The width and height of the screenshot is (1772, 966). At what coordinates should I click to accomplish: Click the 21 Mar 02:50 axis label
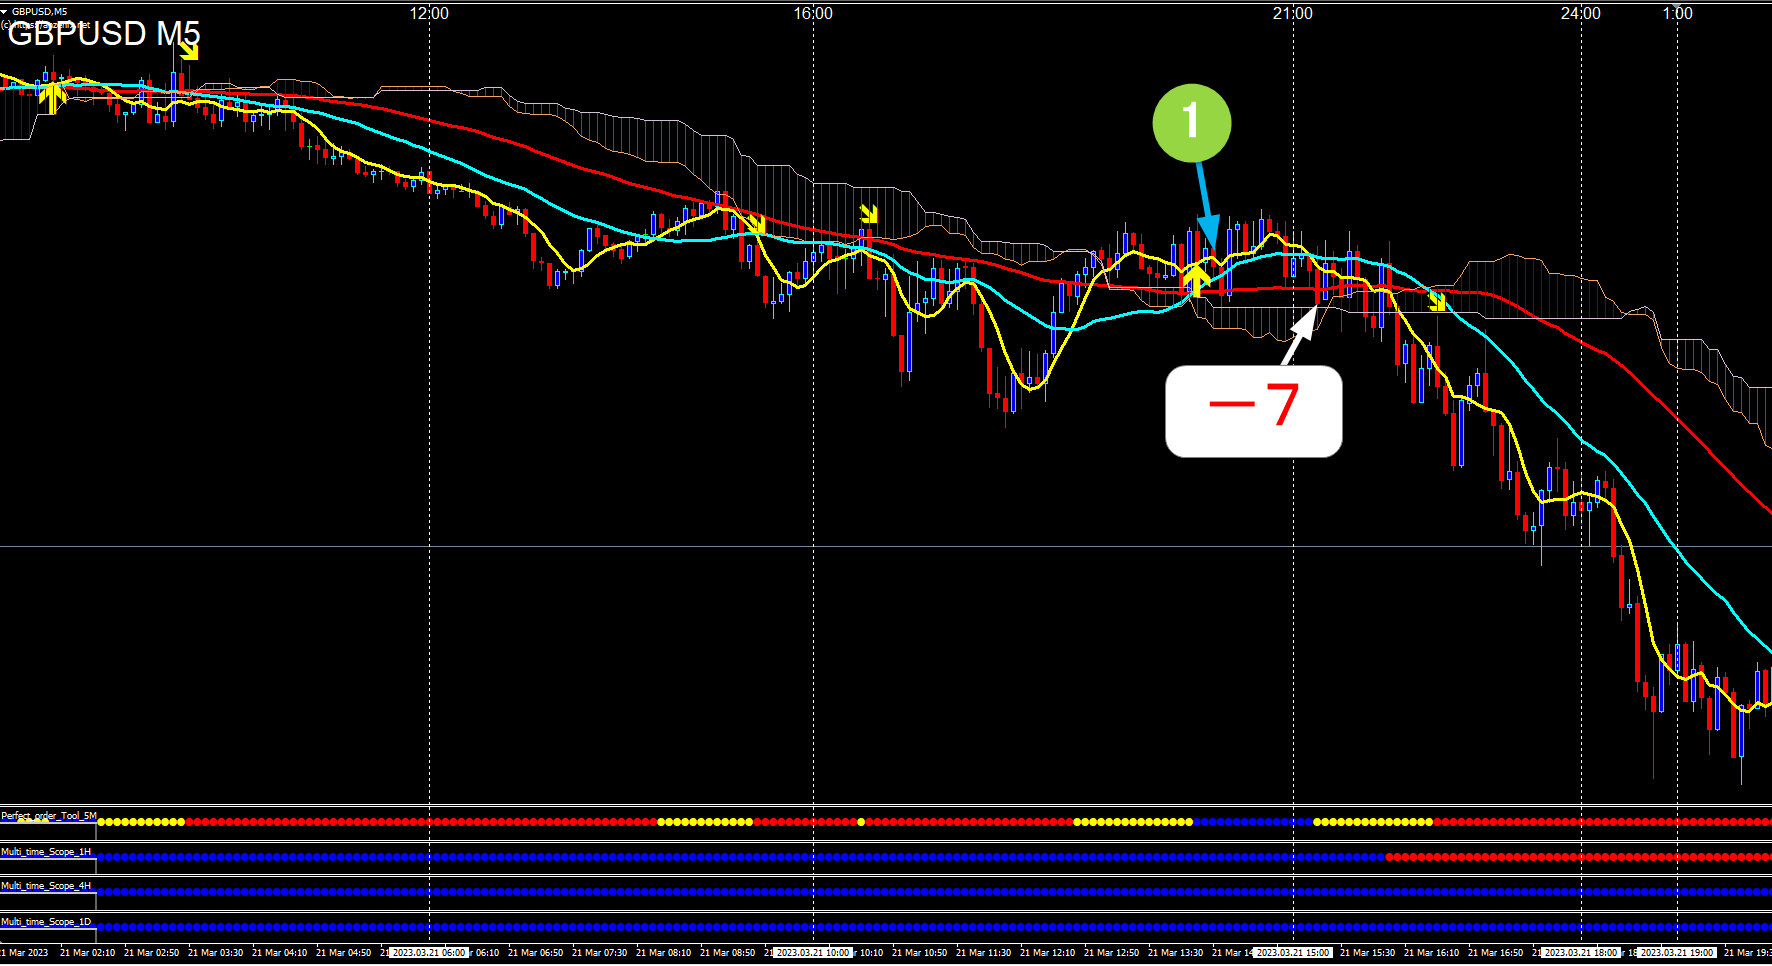click(x=151, y=953)
